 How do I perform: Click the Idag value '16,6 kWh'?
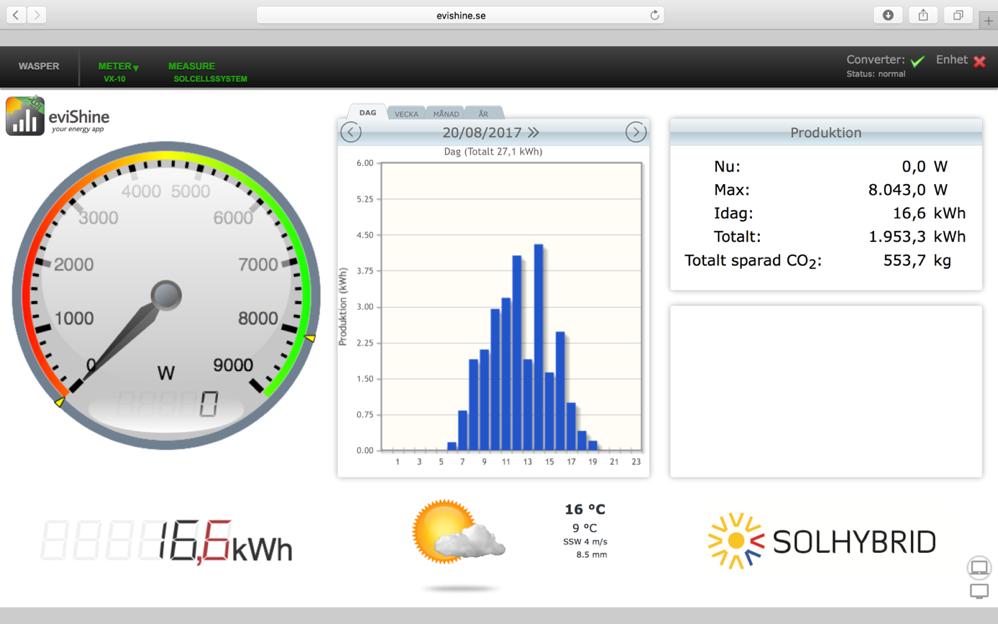(929, 213)
